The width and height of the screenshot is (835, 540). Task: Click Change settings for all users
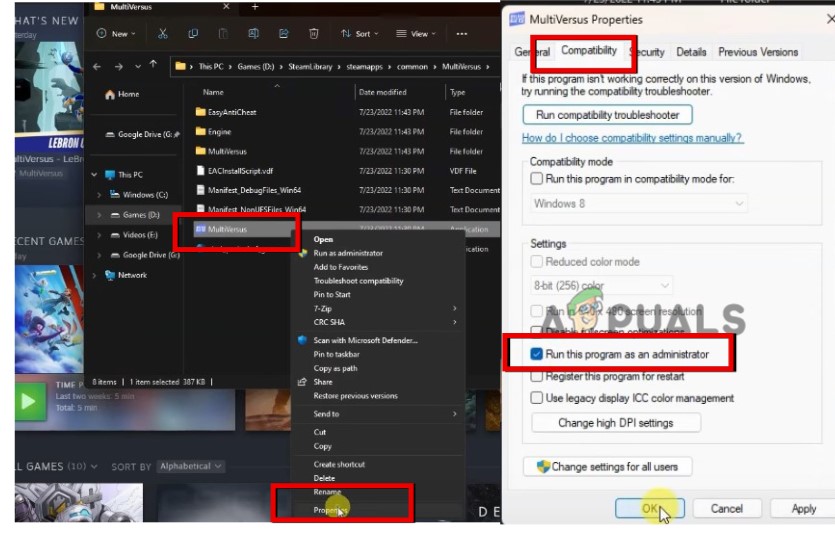[x=608, y=467]
